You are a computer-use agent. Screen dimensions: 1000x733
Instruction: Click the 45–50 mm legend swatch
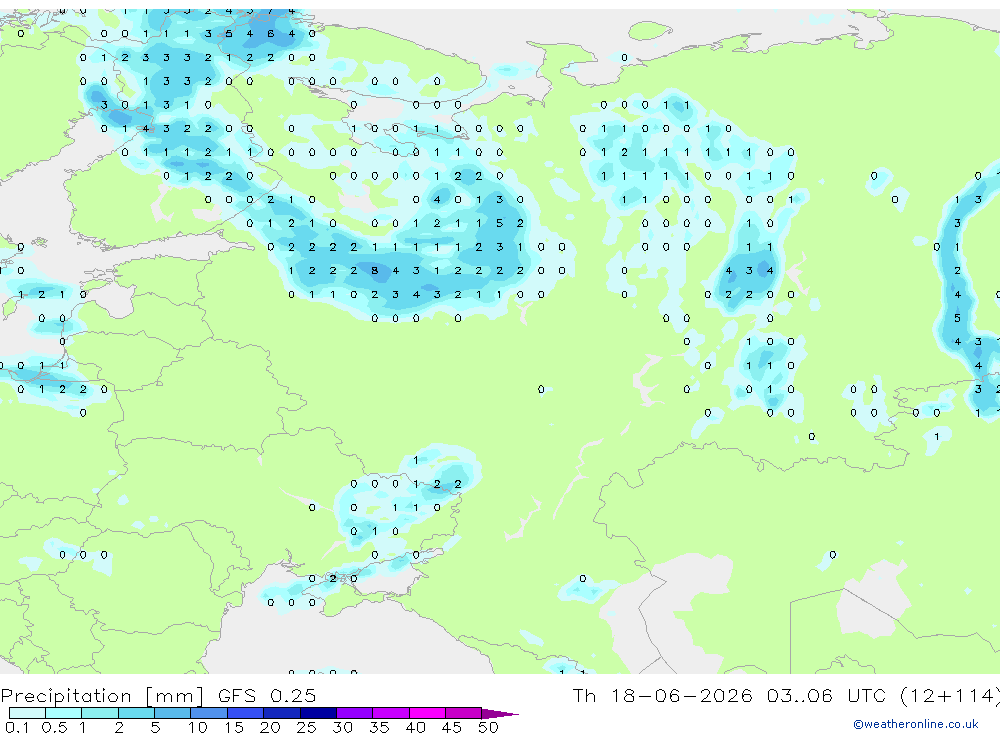point(464,713)
